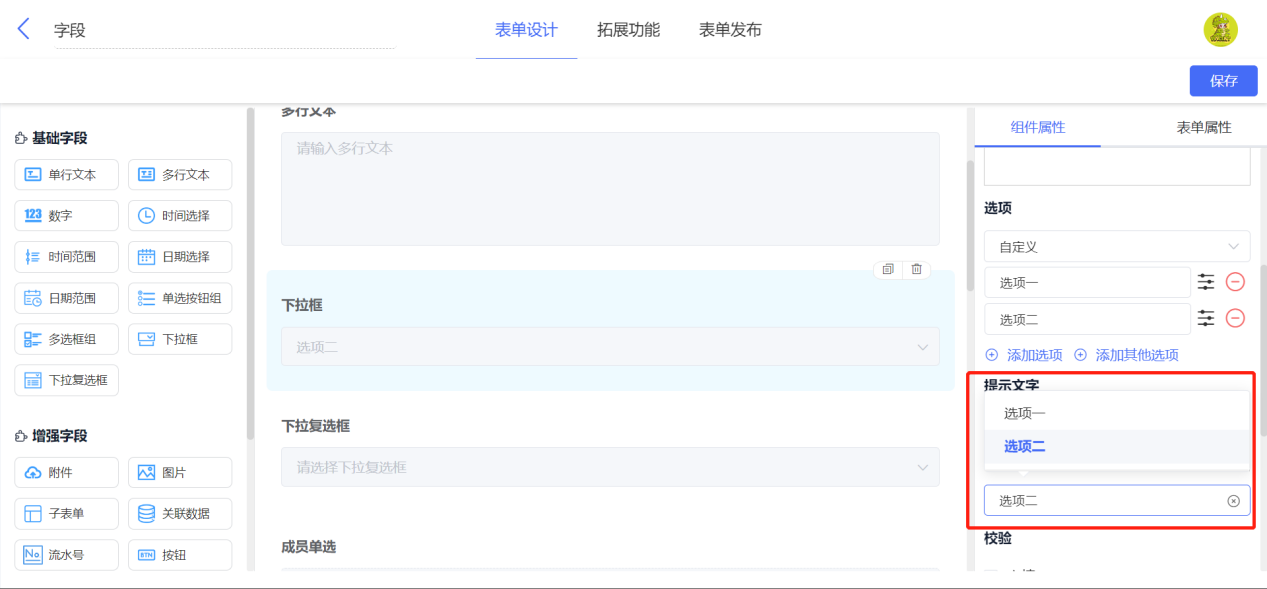Clear the 选项二 default value

[1233, 501]
